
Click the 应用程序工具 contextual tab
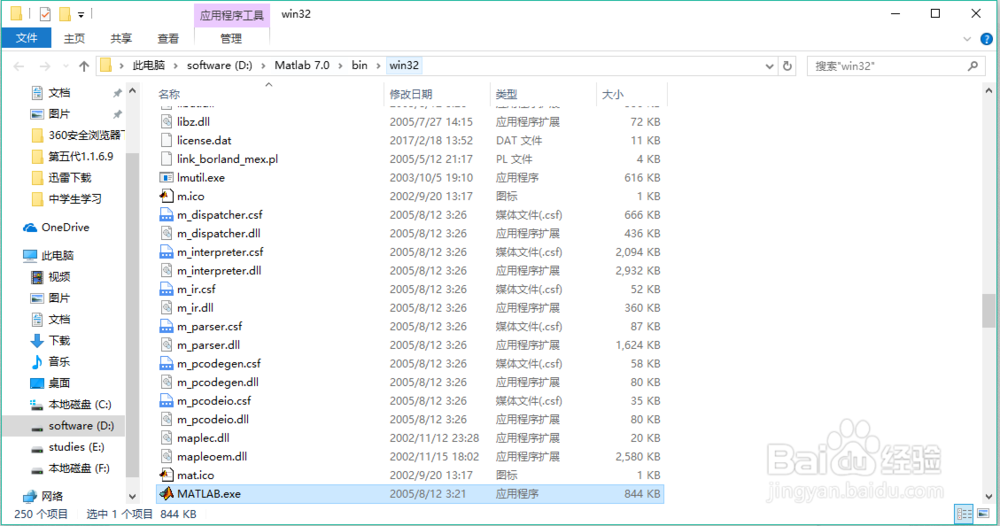[x=232, y=15]
